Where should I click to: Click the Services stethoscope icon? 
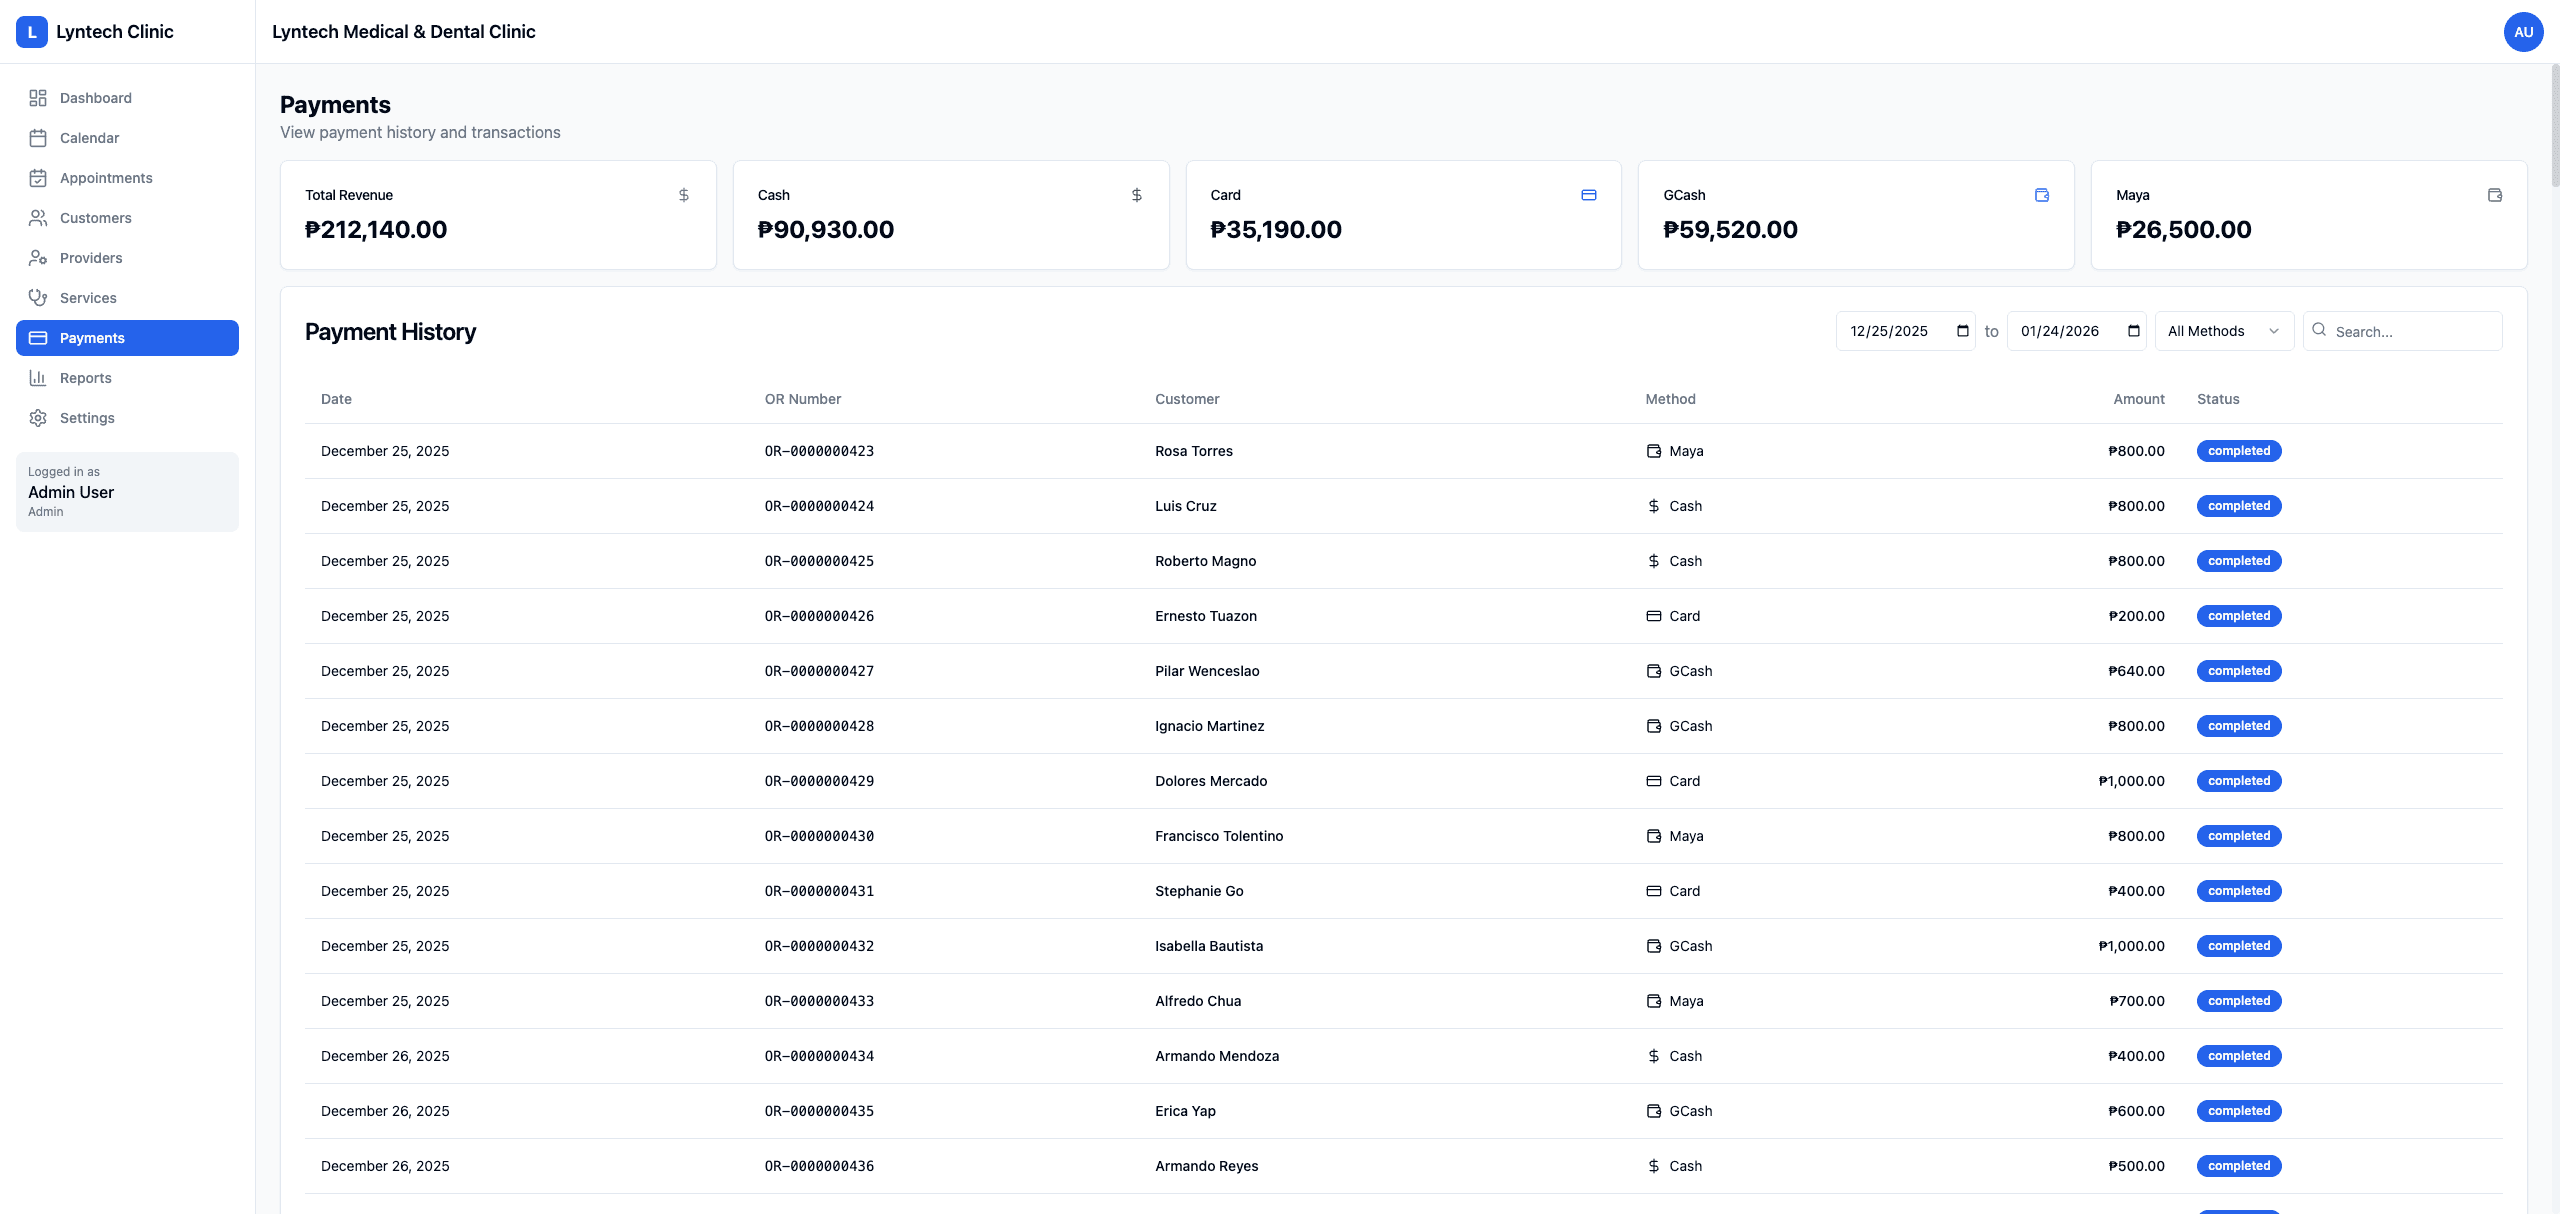pos(38,298)
